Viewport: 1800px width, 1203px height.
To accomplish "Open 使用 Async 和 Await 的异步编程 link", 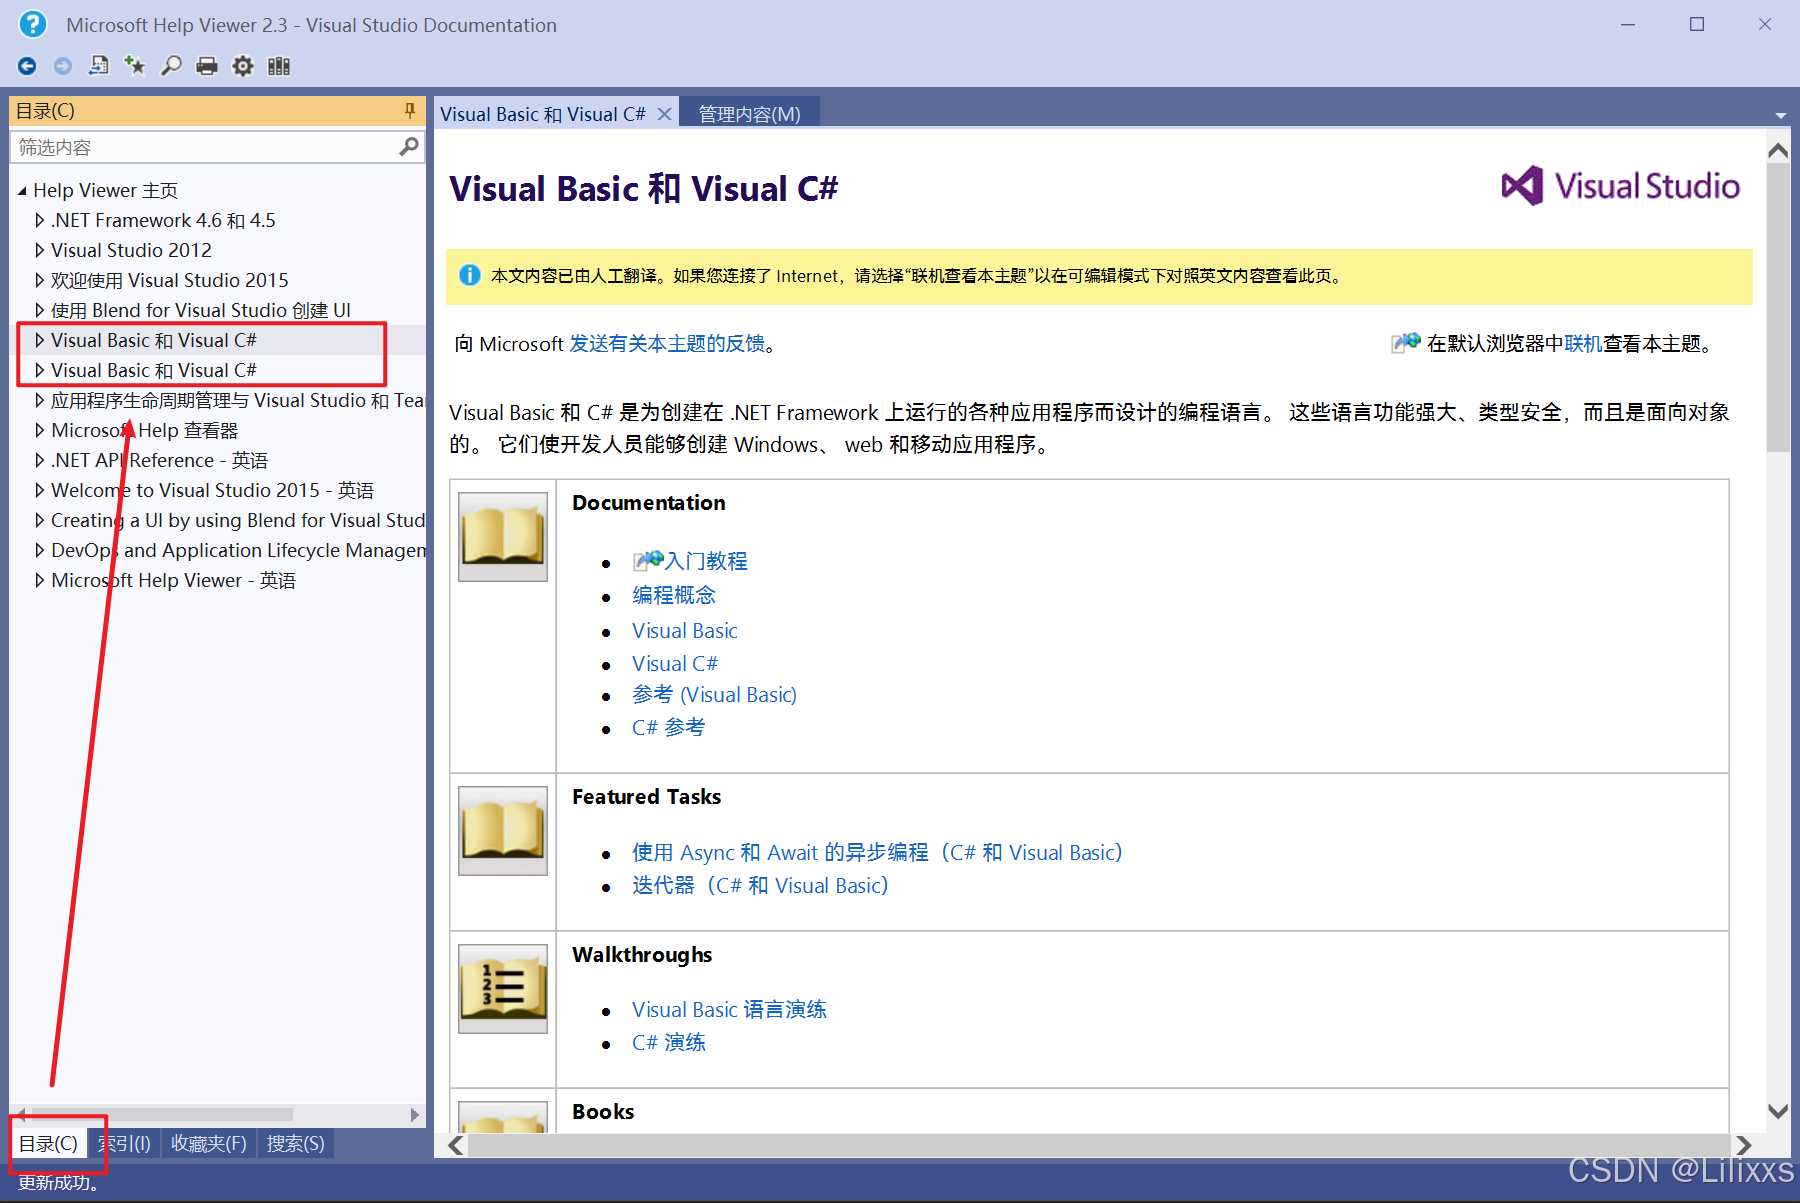I will click(877, 852).
